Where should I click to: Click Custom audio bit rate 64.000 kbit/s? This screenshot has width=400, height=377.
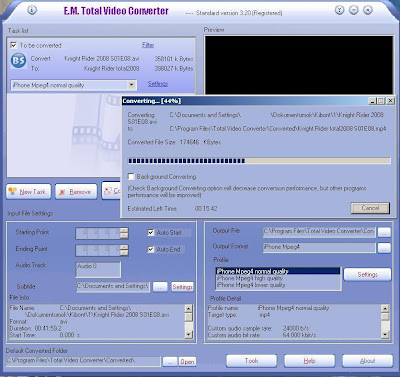pyautogui.click(x=262, y=335)
